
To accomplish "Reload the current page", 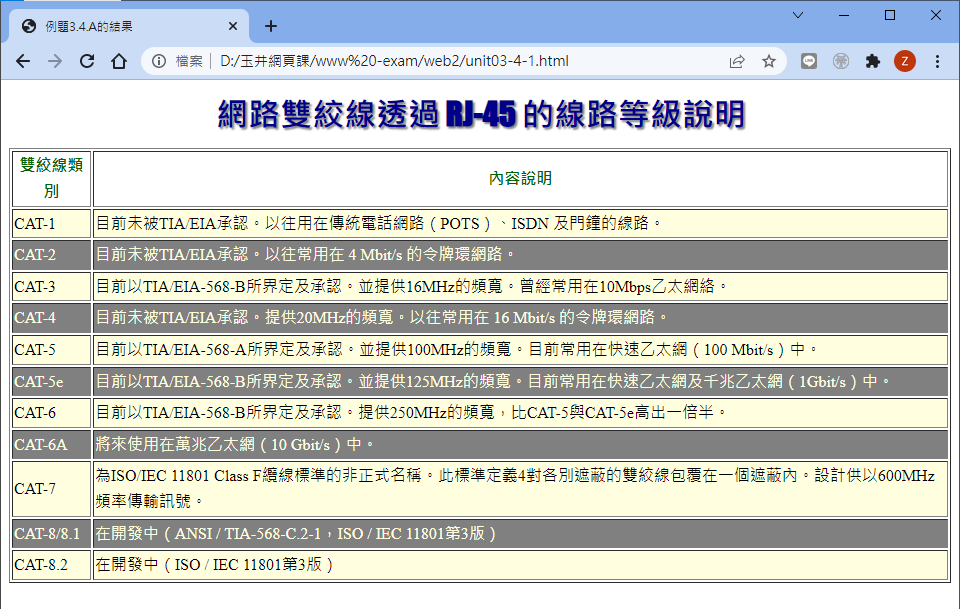I will click(87, 61).
